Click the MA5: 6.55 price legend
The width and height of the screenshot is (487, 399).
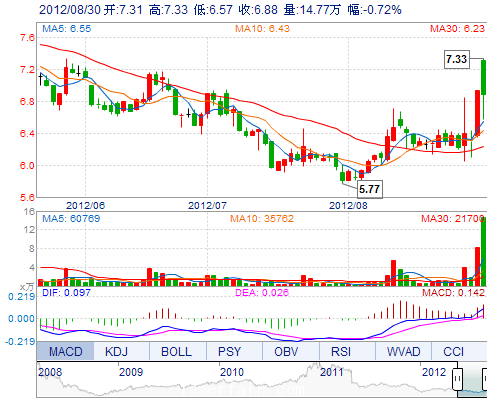(67, 29)
